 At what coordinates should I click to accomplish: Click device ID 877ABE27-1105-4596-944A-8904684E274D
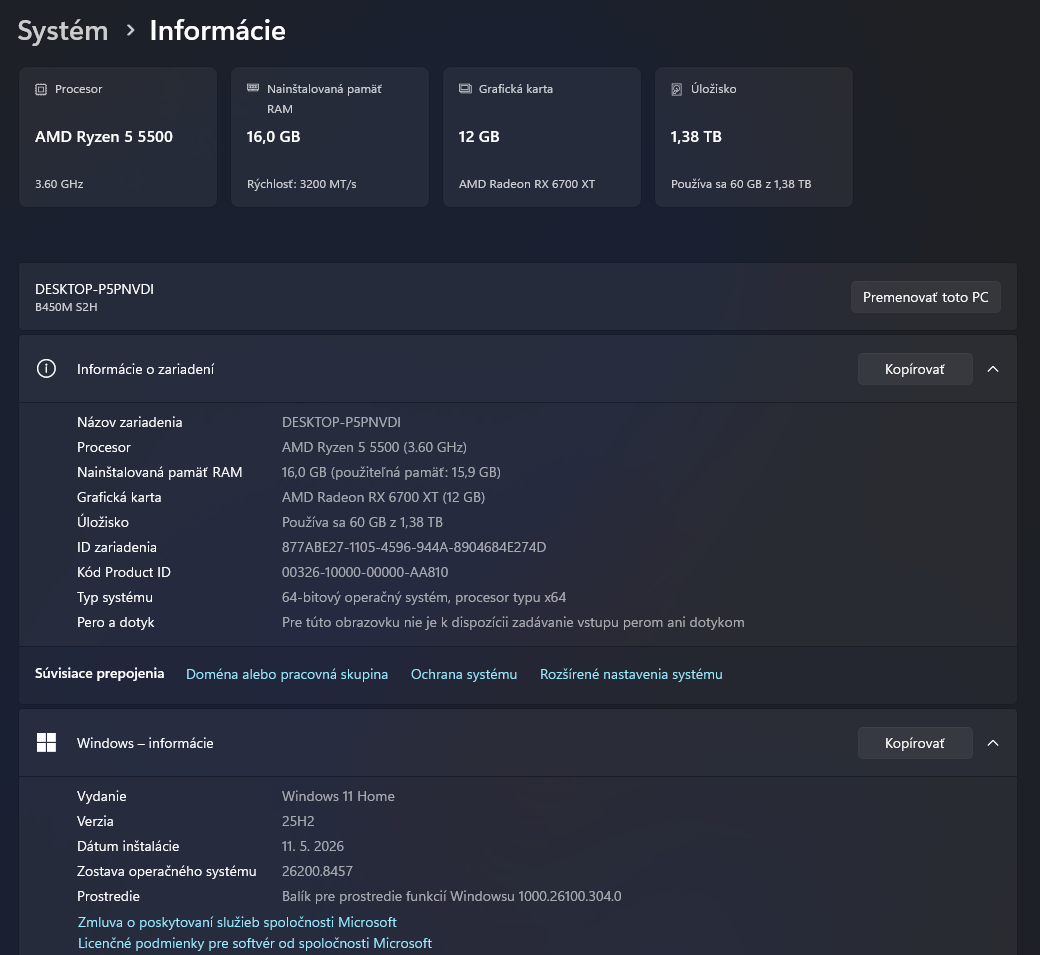click(x=414, y=547)
